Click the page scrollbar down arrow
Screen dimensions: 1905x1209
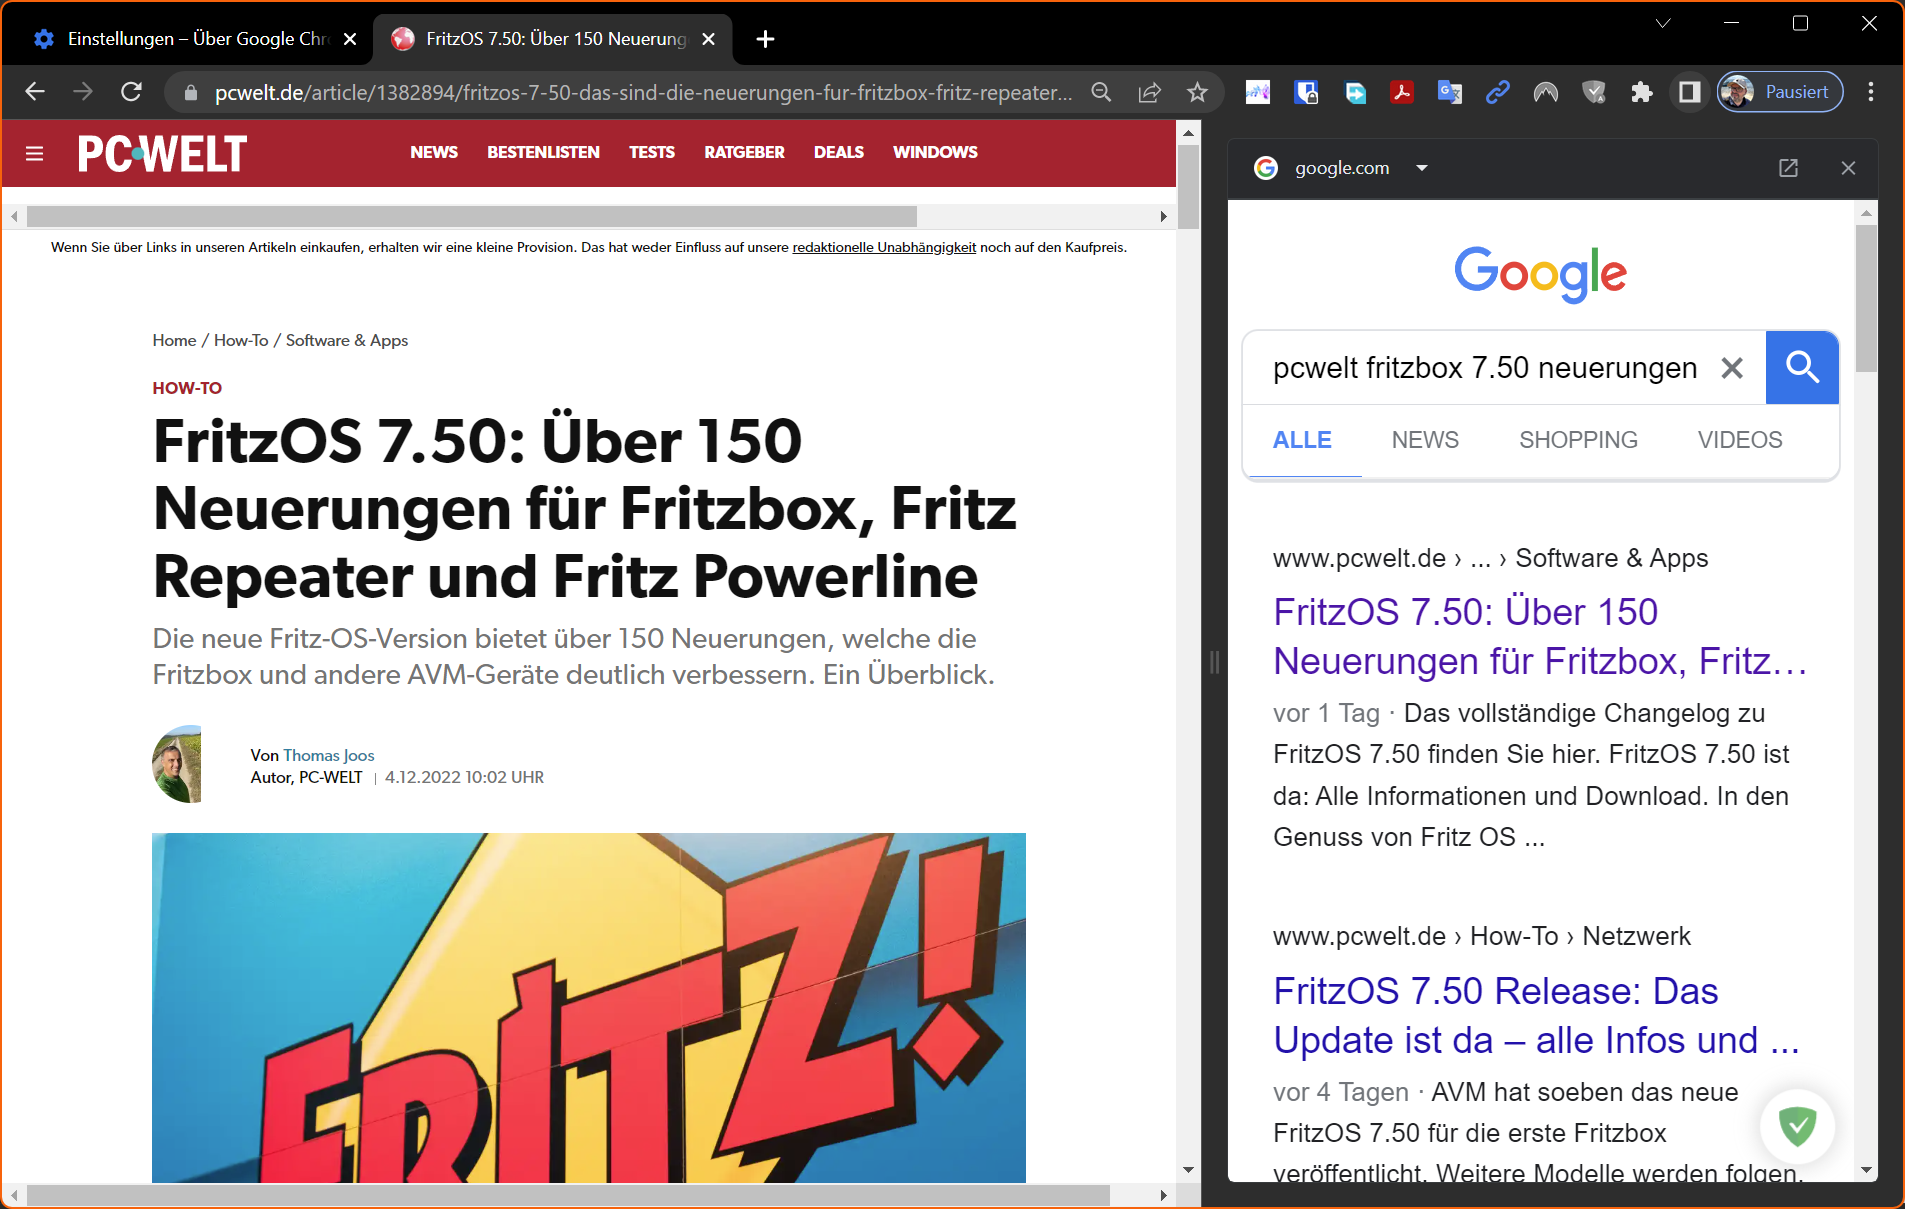click(x=1188, y=1169)
